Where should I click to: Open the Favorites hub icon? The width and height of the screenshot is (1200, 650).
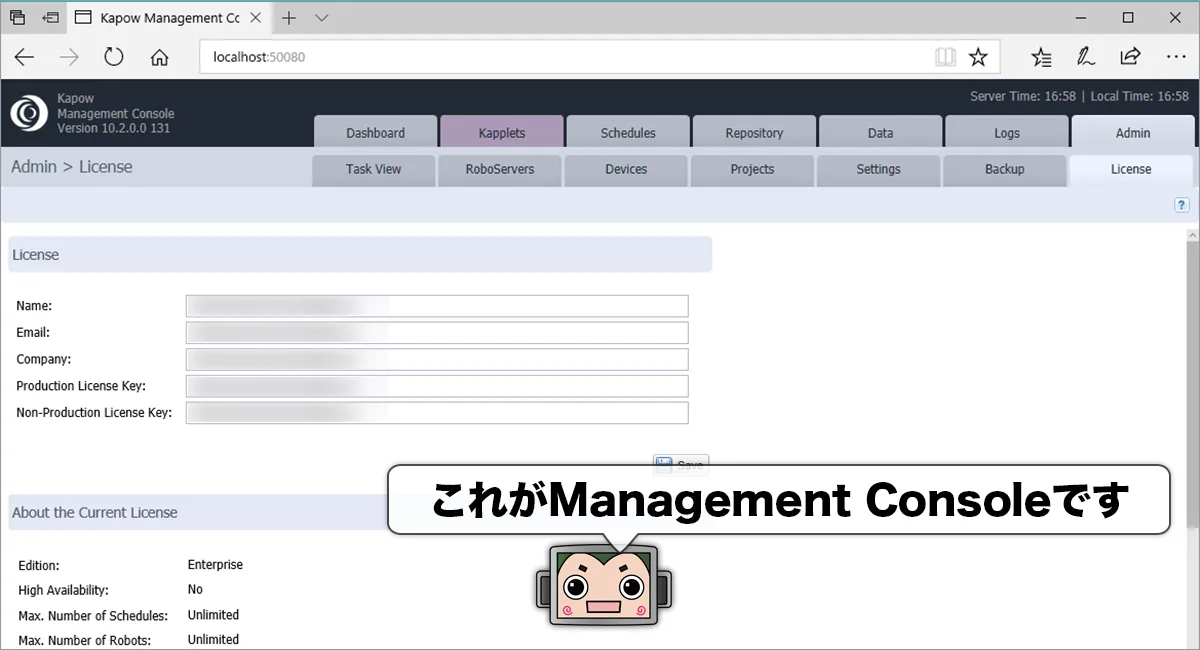(x=1041, y=57)
